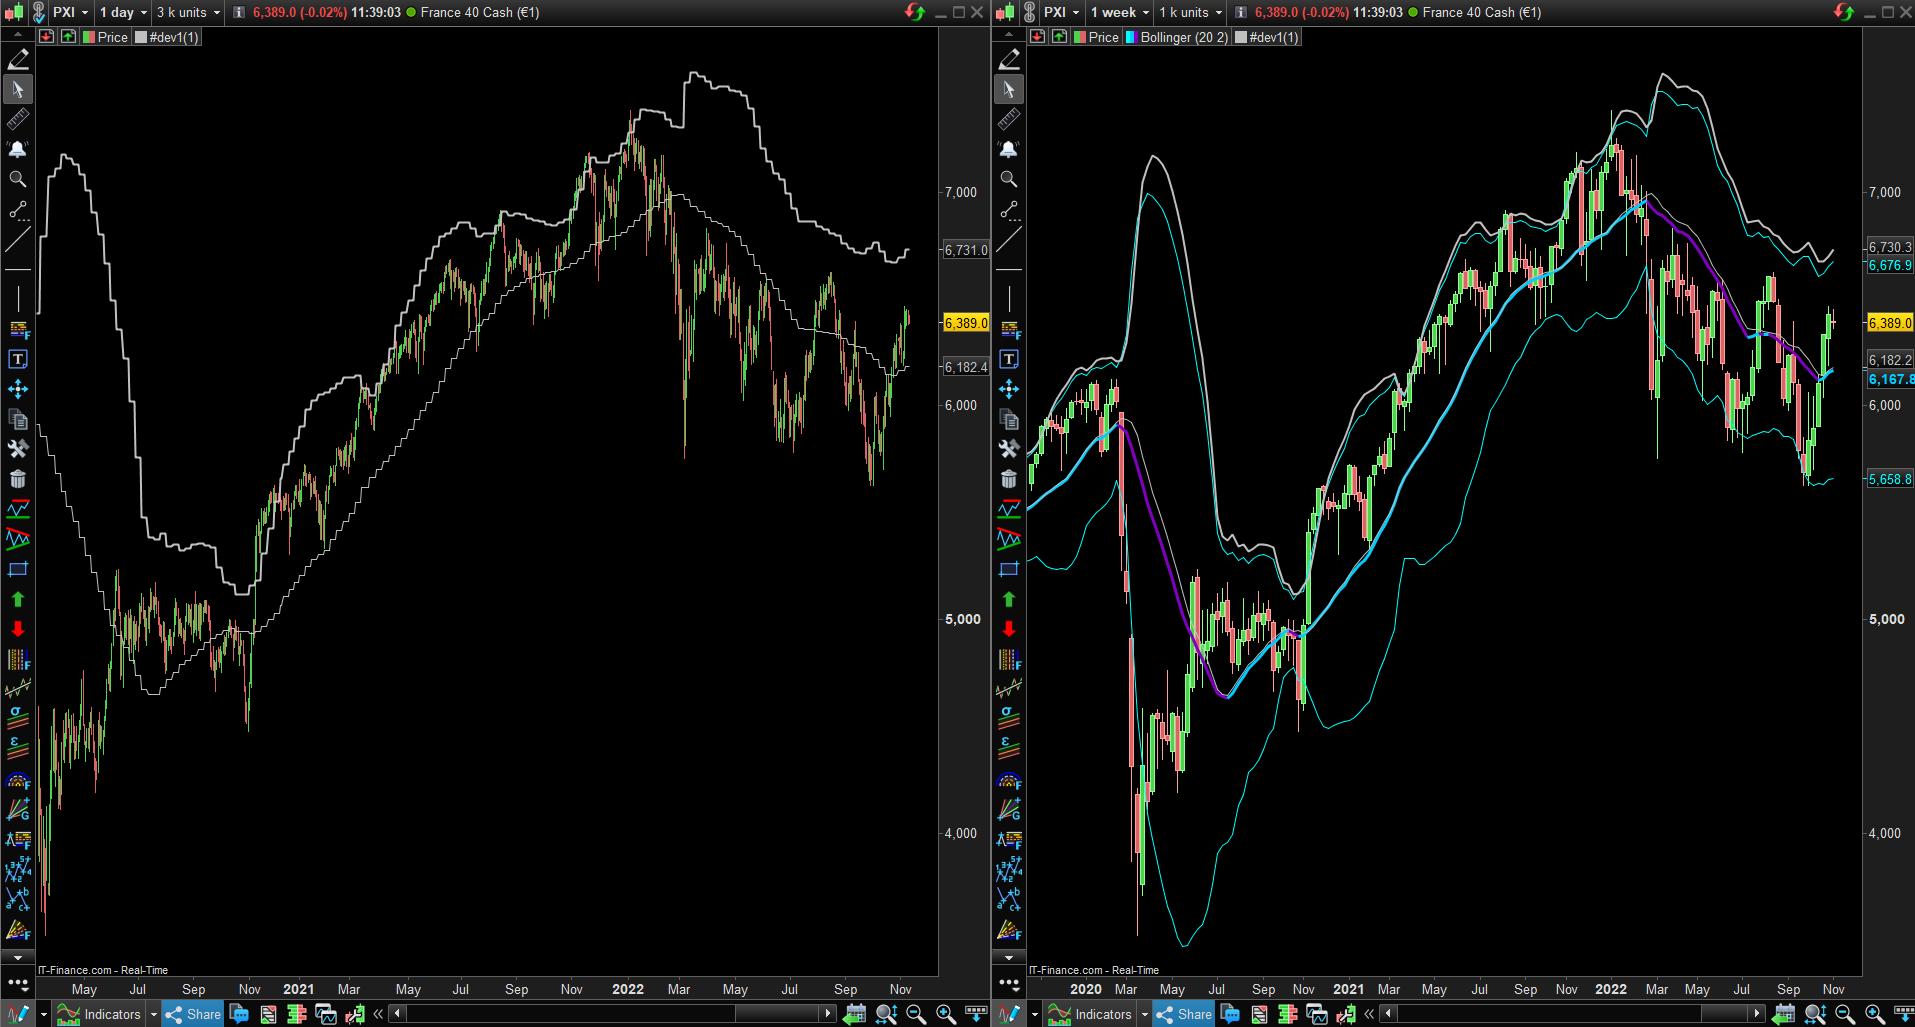The height and width of the screenshot is (1027, 1915).
Task: Click the Share button on left chart
Action: tap(193, 1014)
